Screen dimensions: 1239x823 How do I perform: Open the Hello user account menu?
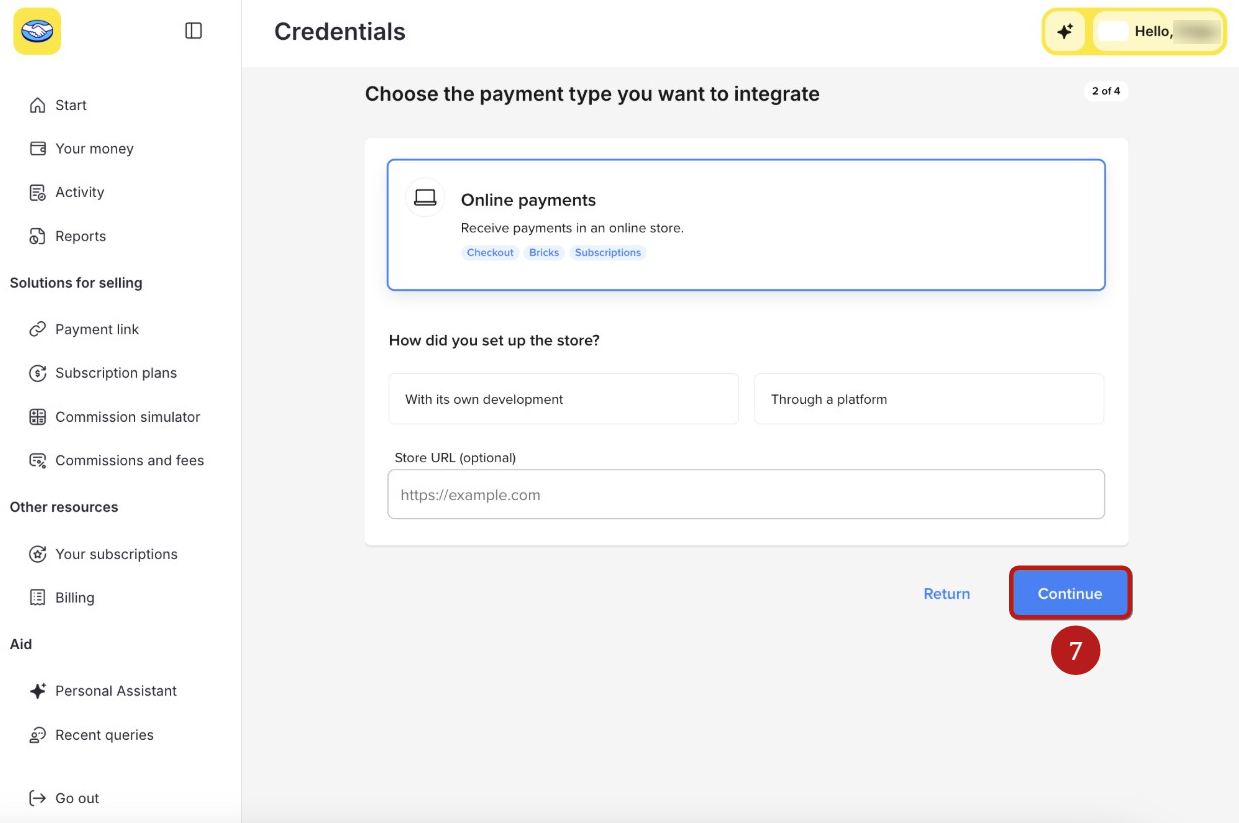(x=1158, y=31)
